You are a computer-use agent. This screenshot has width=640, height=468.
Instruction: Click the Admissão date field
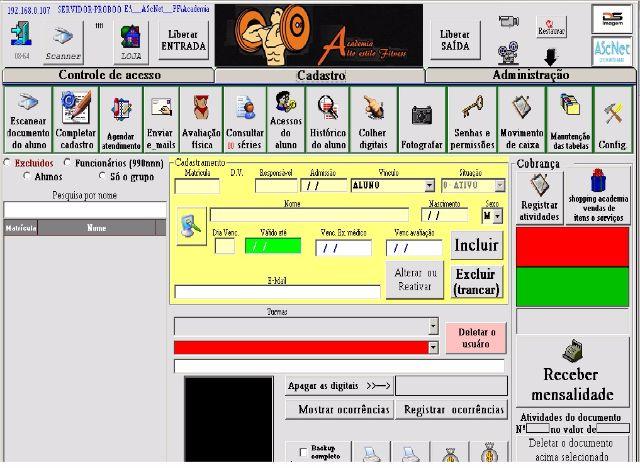pos(324,186)
